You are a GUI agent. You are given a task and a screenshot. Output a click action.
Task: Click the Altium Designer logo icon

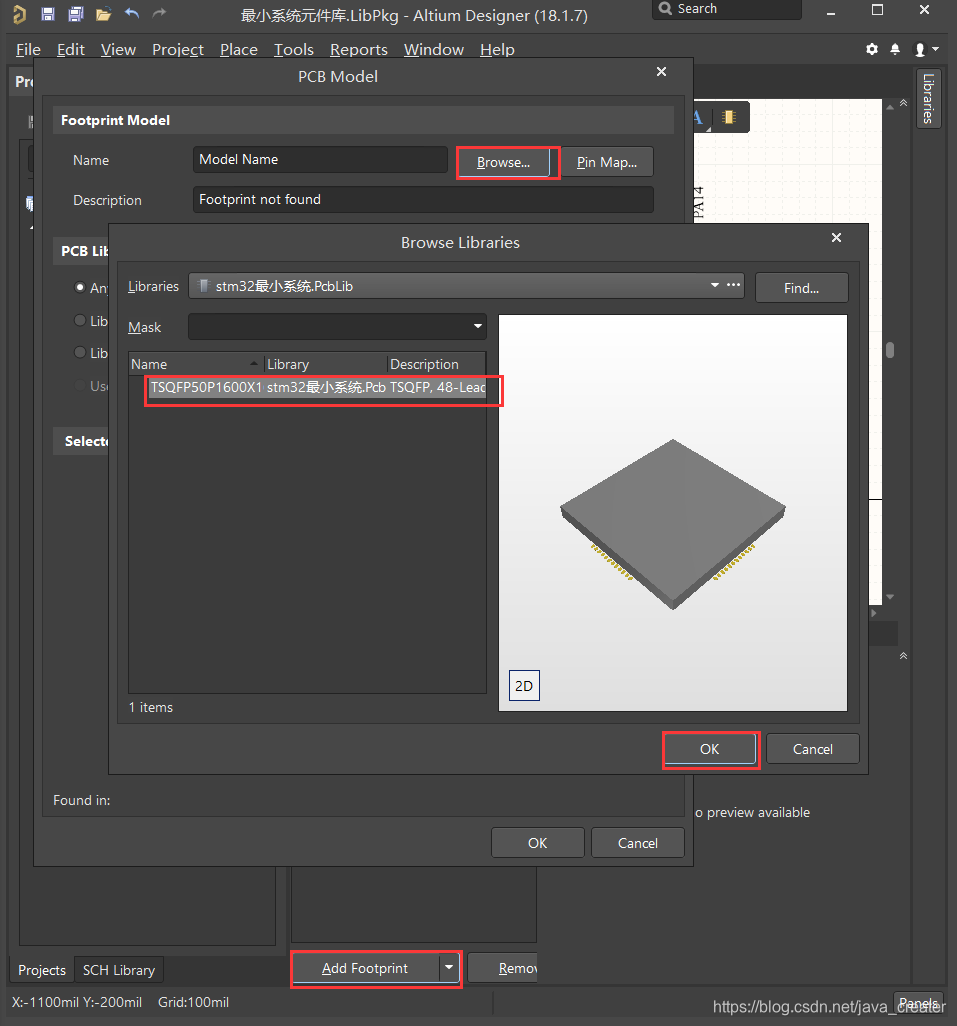point(20,14)
